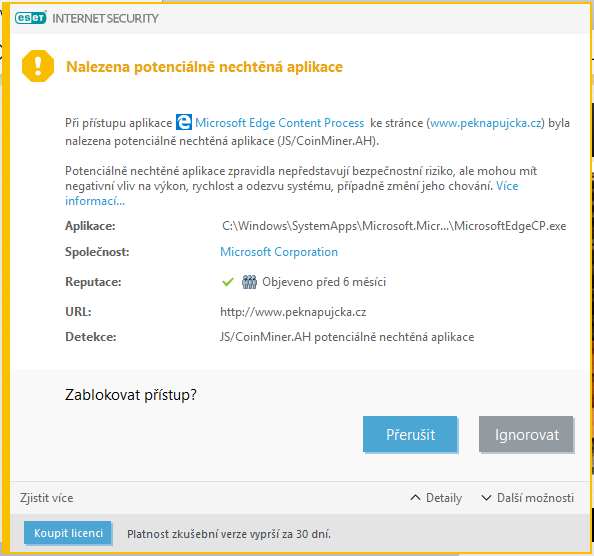This screenshot has width=594, height=556.
Task: Open the Microsoft Edge Content Process link
Action: pyautogui.click(x=280, y=123)
